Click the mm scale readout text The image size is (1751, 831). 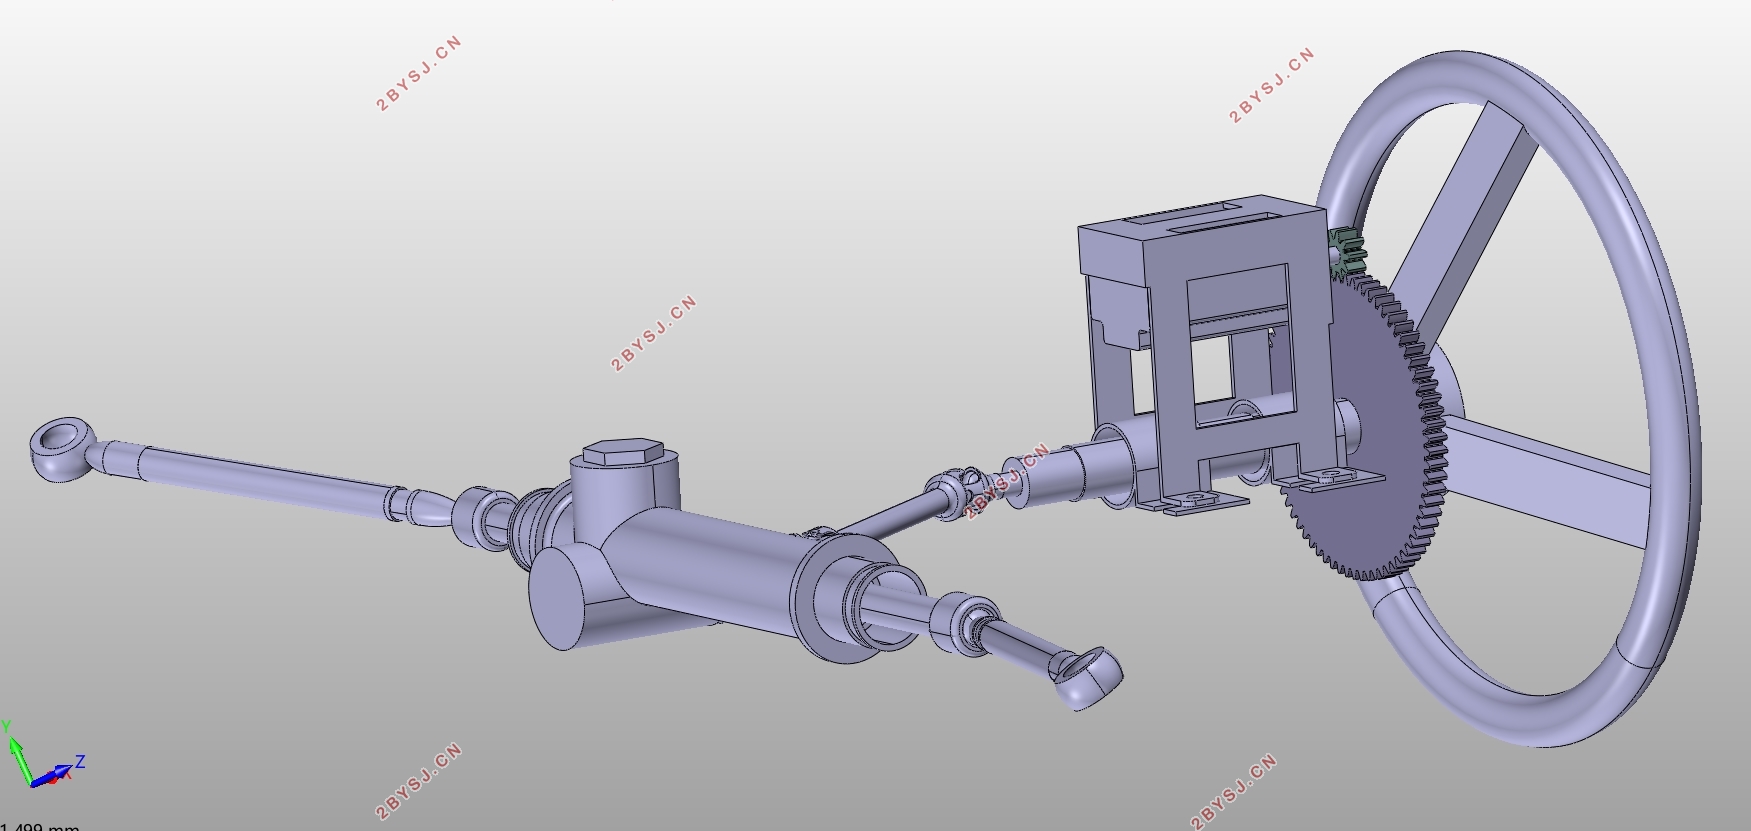[40, 826]
